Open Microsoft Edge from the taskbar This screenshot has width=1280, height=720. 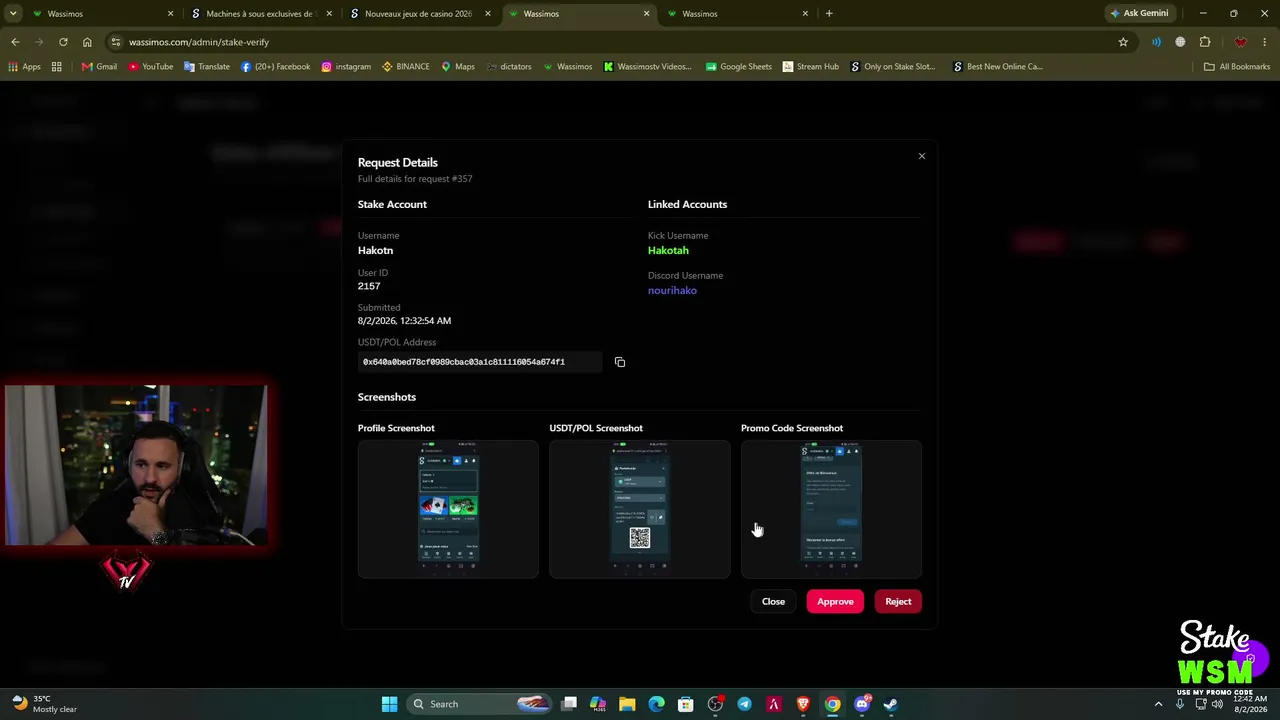pyautogui.click(x=656, y=704)
